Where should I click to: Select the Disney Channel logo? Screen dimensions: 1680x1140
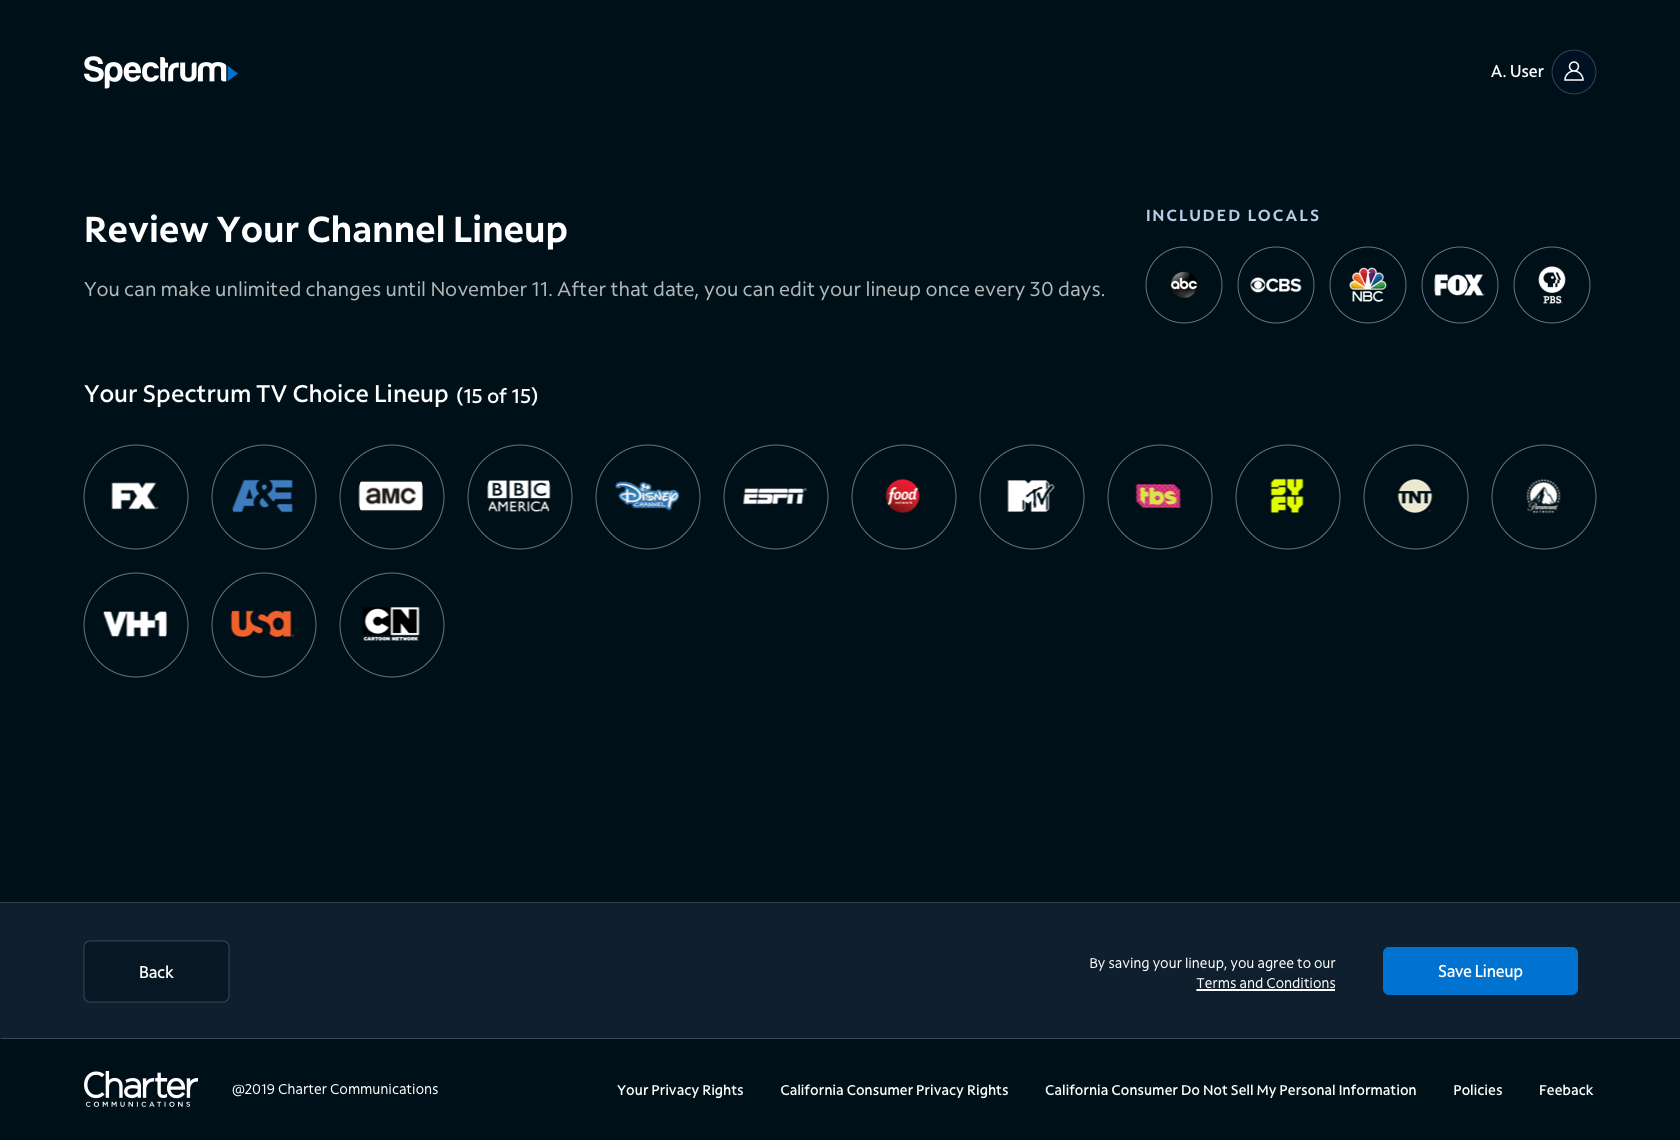click(x=647, y=497)
